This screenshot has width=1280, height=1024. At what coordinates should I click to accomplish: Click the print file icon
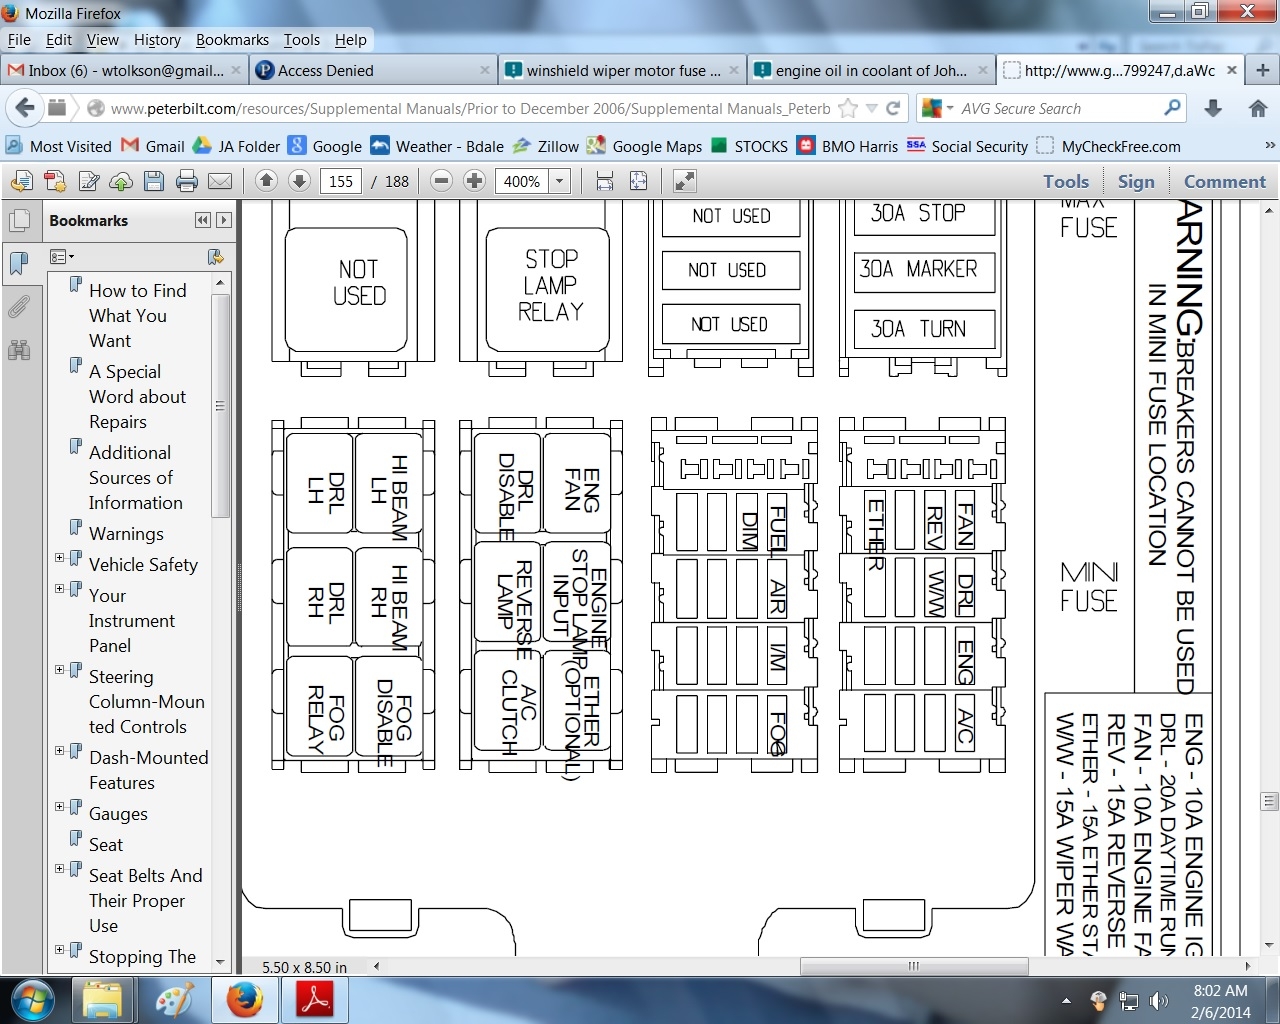click(186, 181)
